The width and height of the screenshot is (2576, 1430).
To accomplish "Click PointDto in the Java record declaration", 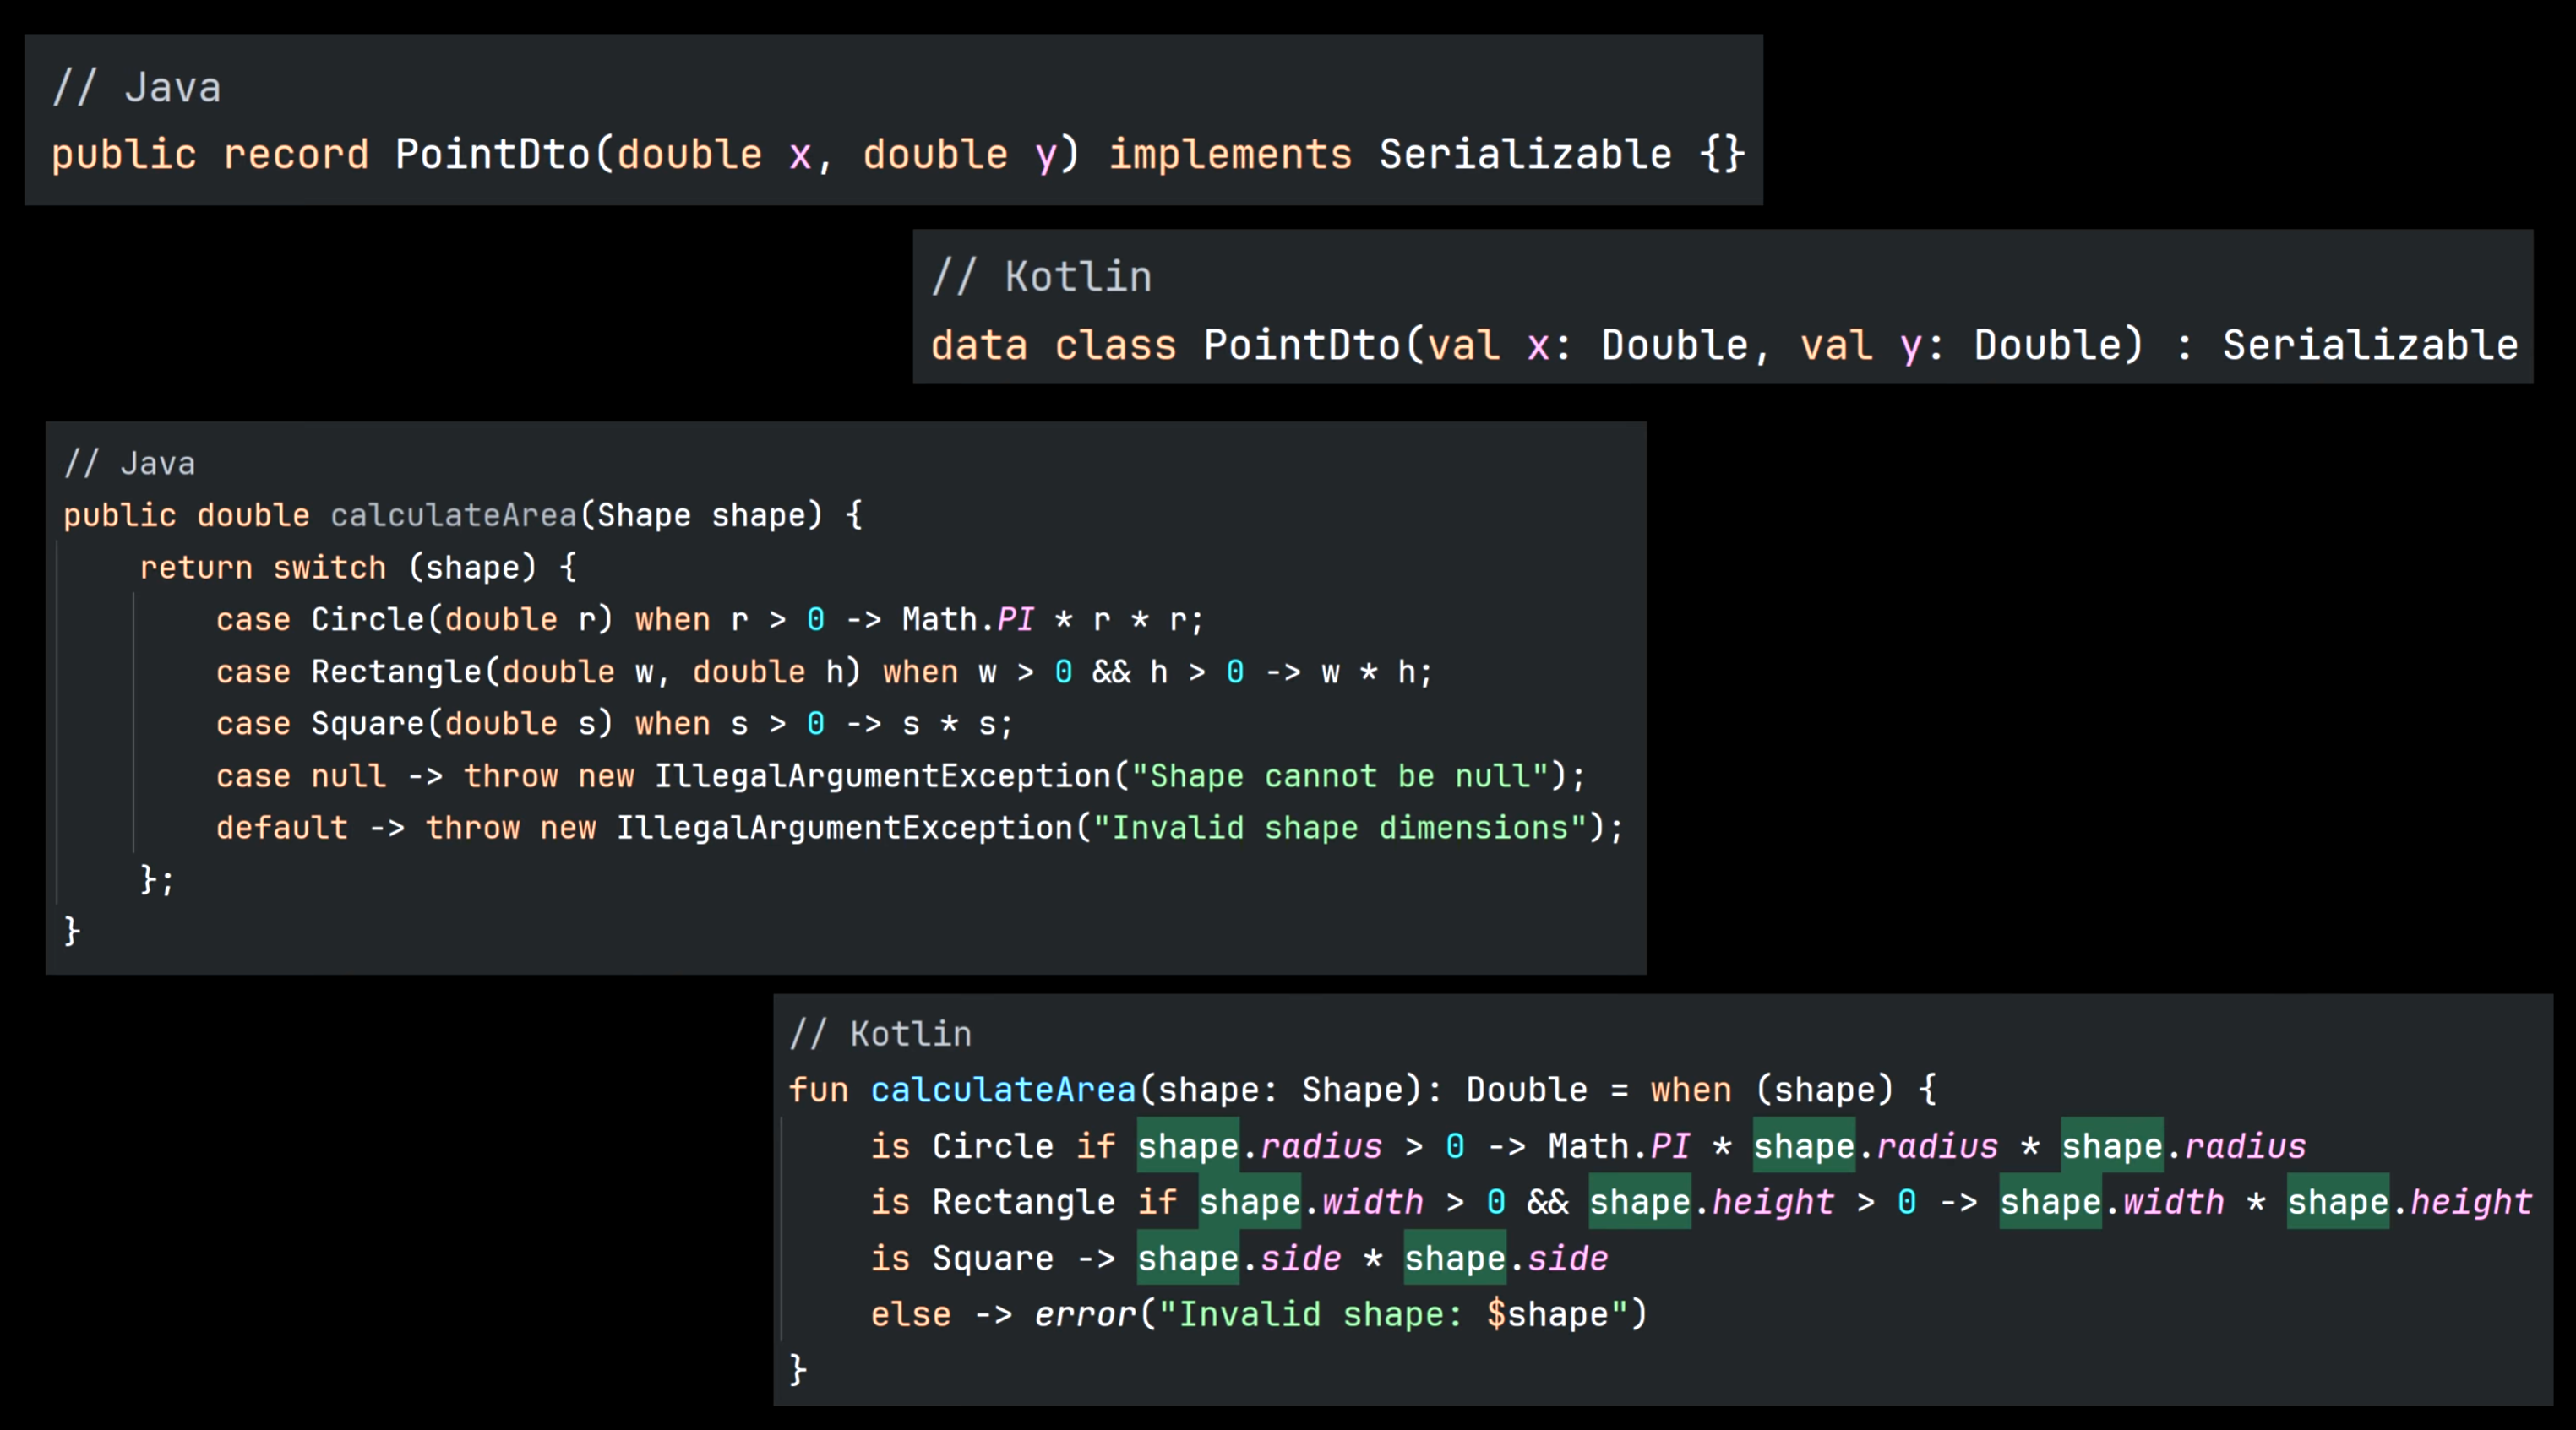I will (x=493, y=155).
